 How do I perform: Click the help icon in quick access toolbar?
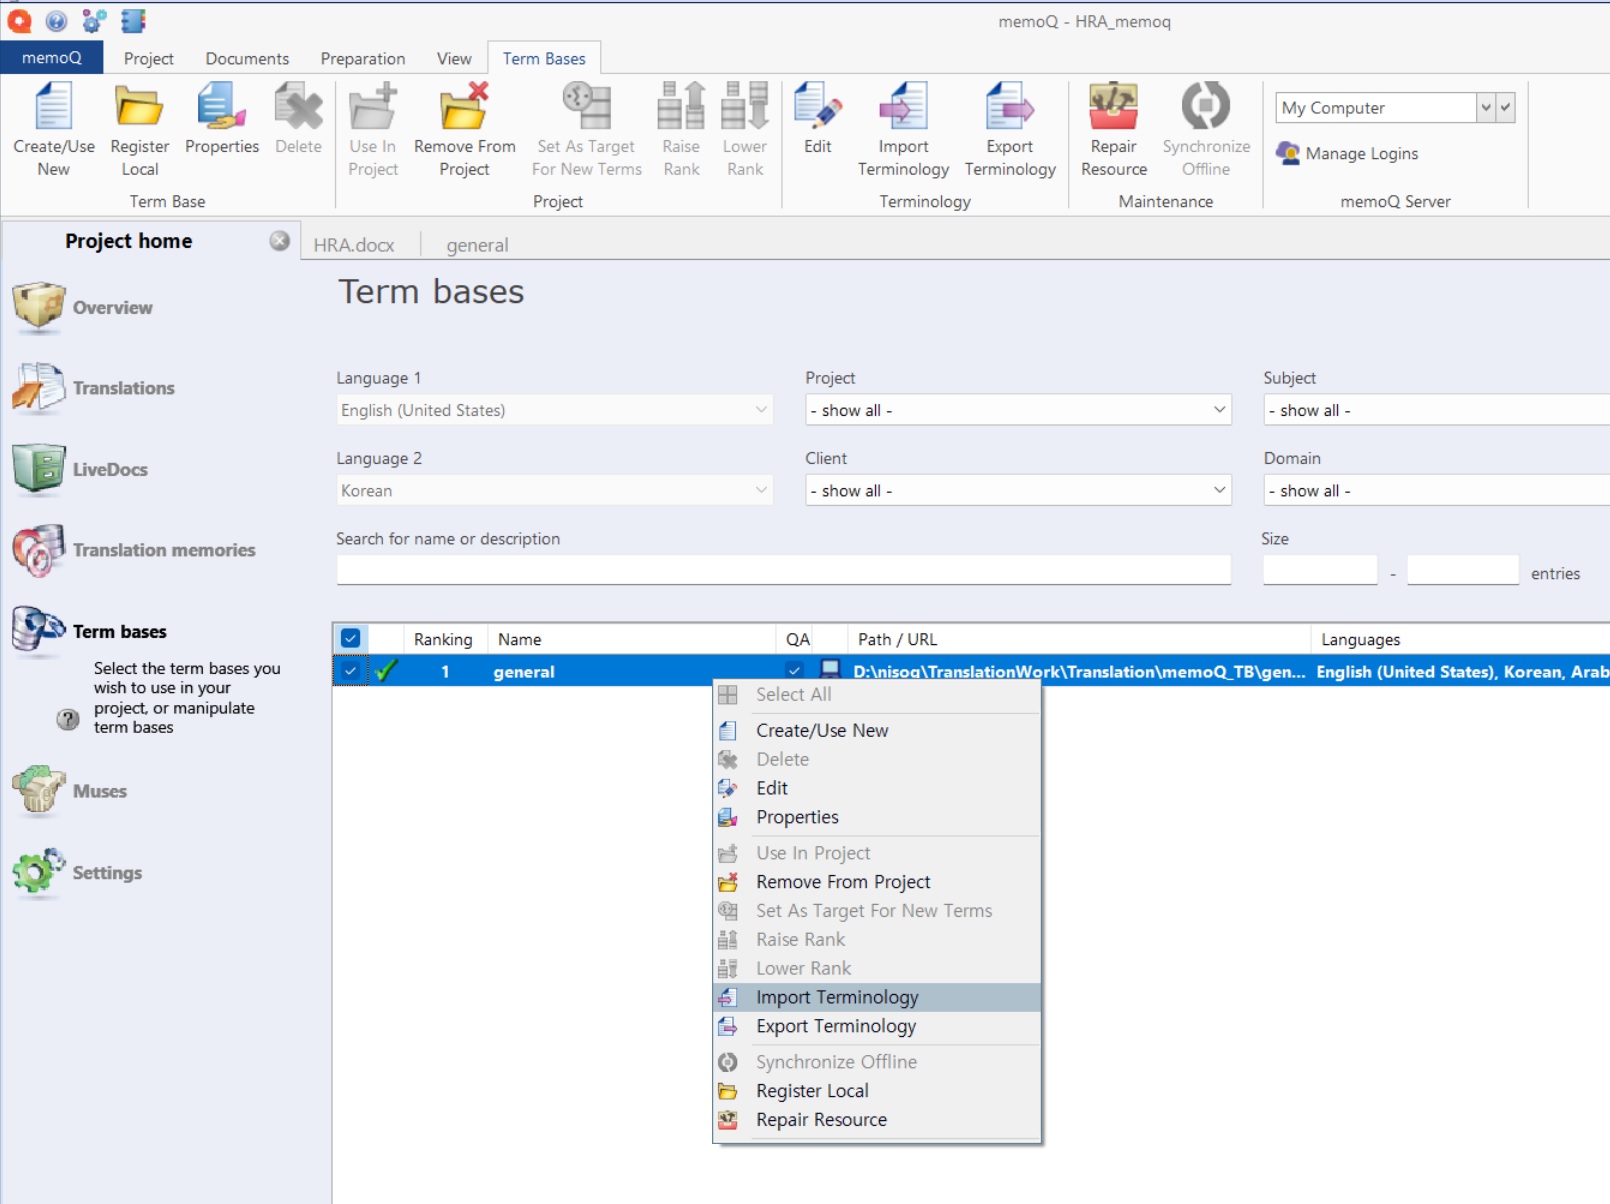click(56, 20)
